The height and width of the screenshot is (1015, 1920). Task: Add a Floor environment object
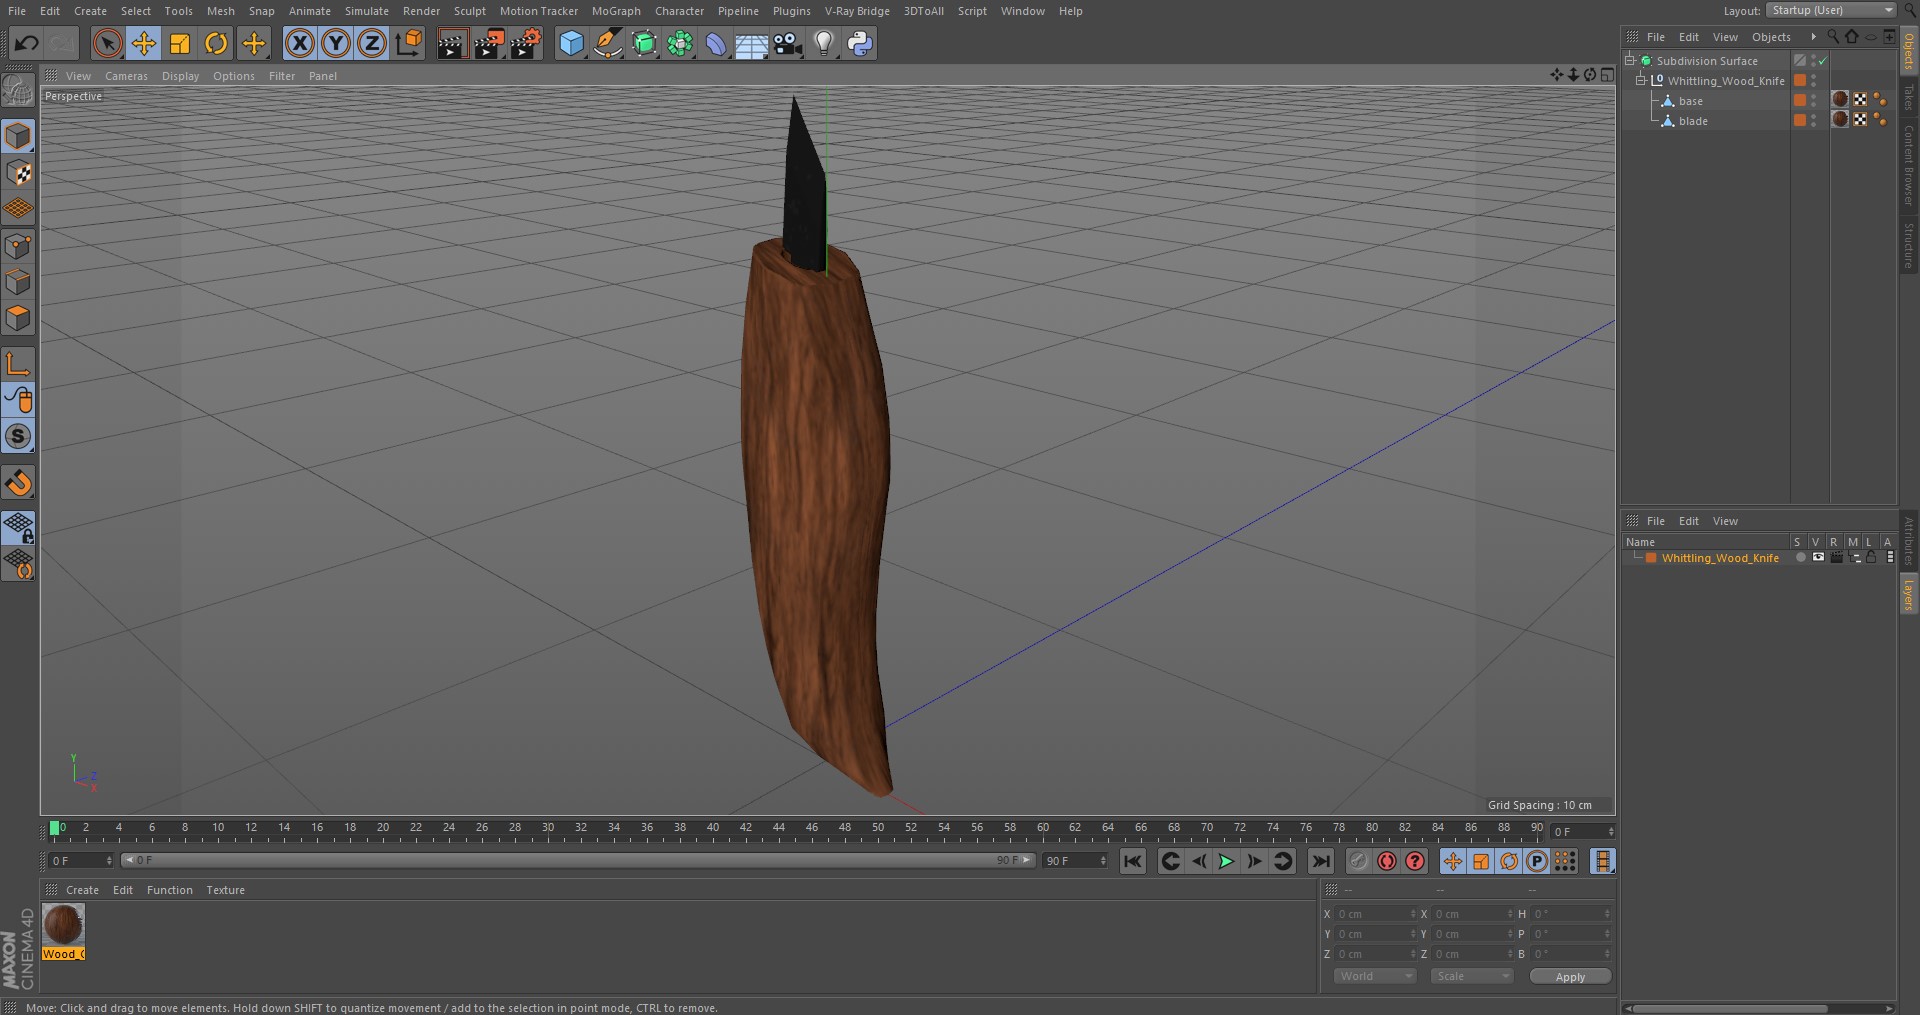coord(751,43)
